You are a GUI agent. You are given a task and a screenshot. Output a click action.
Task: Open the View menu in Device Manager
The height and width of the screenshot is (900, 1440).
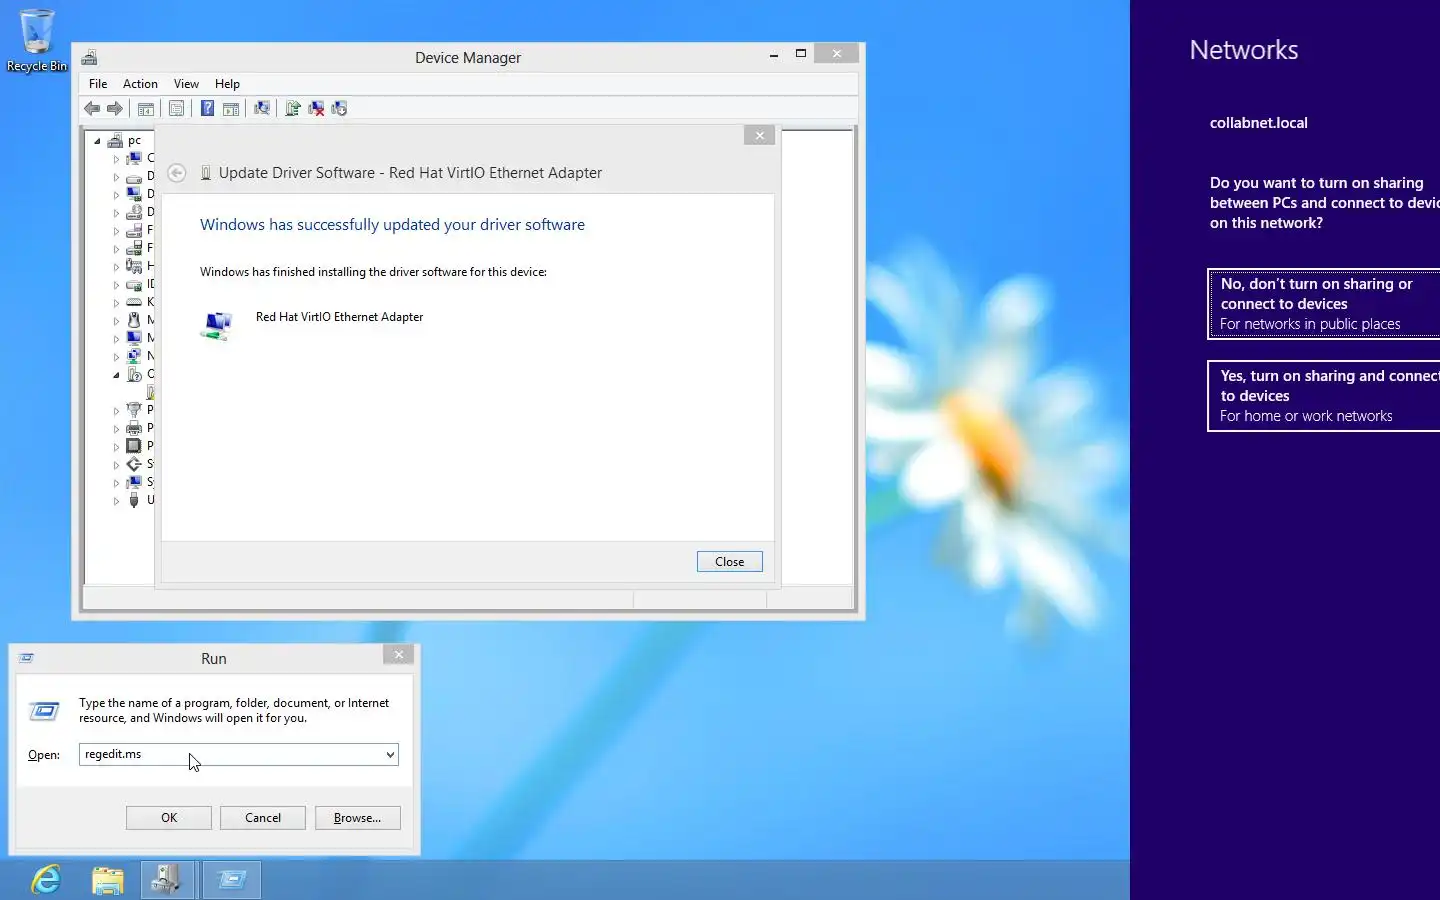[x=186, y=84]
